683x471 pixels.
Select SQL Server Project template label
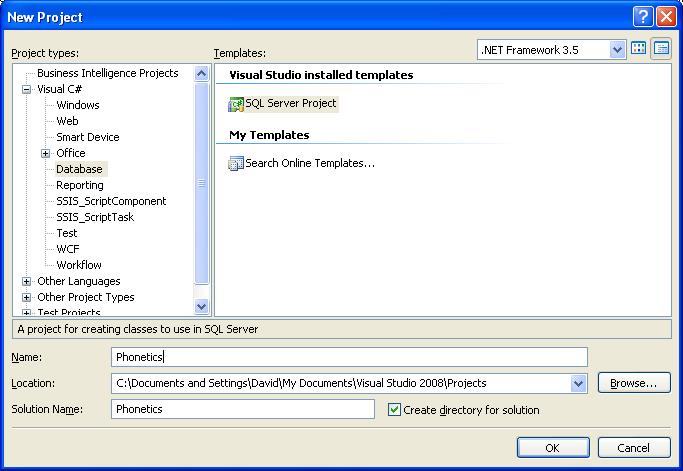tap(291, 103)
